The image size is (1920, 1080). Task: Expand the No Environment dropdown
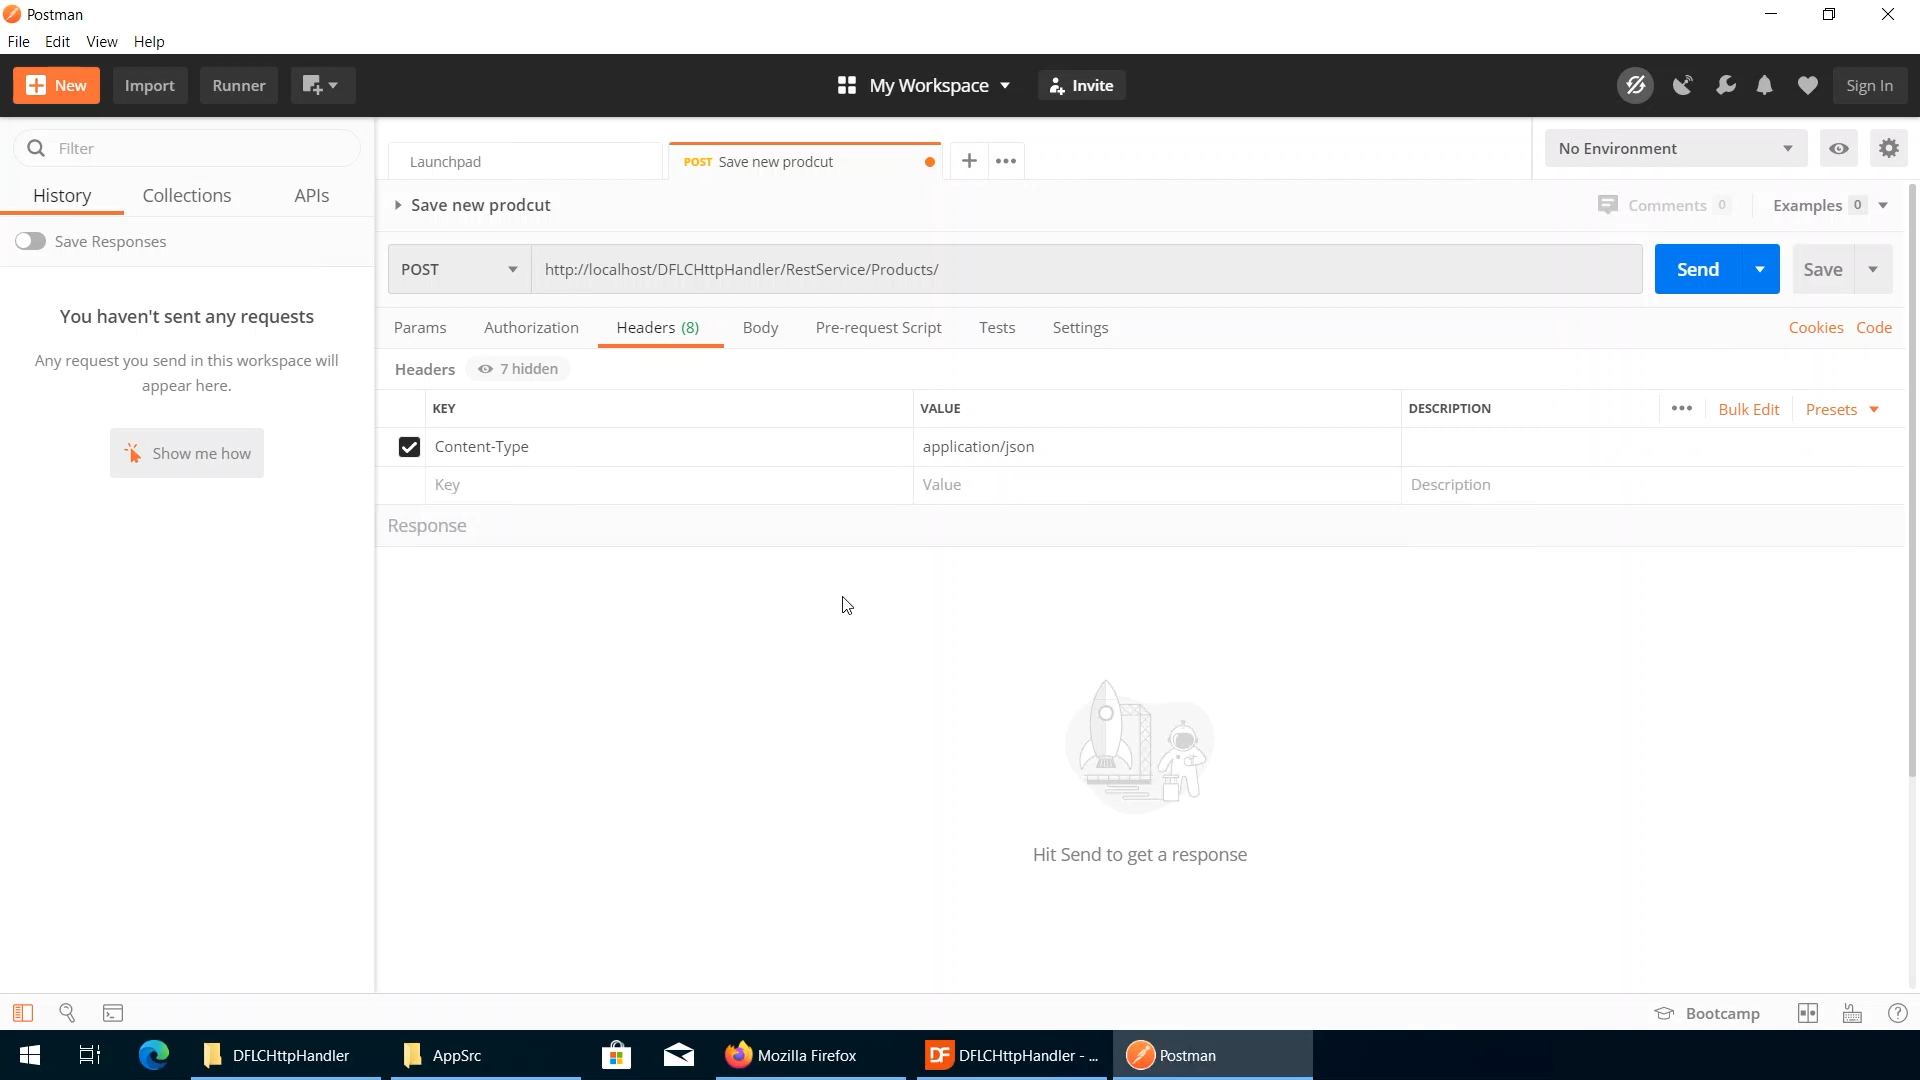point(1675,149)
